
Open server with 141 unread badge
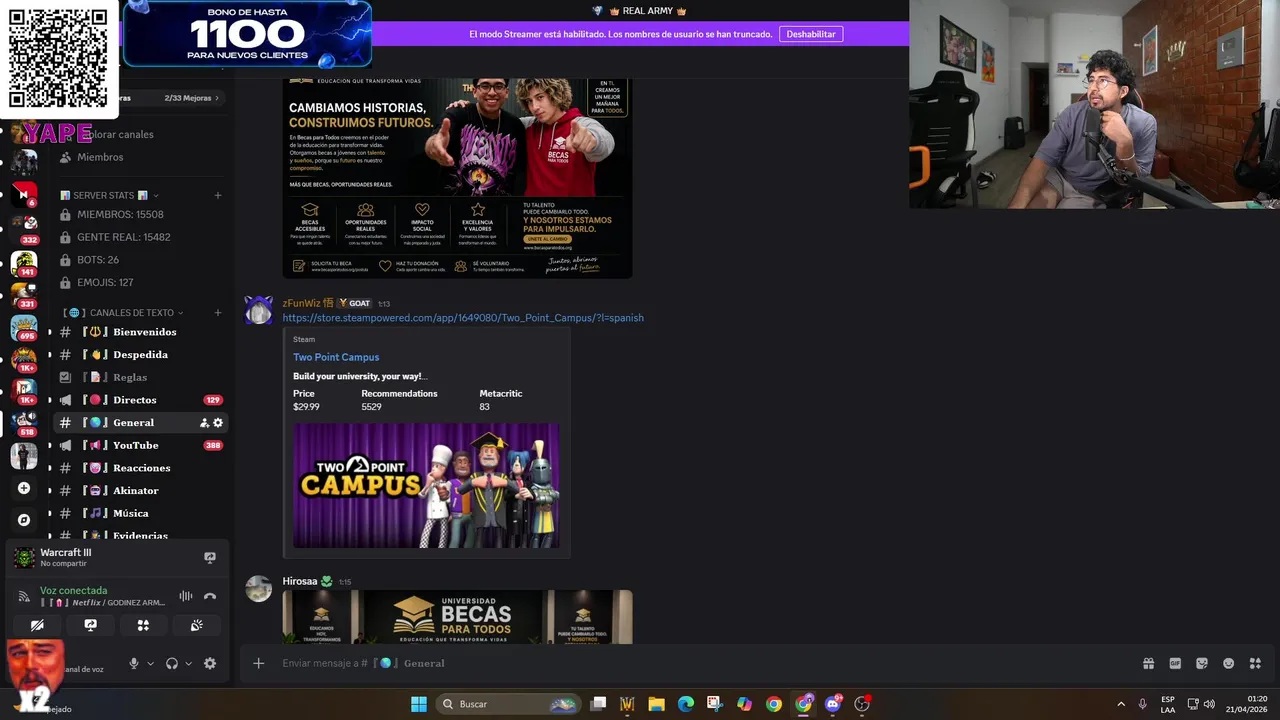pos(24,262)
